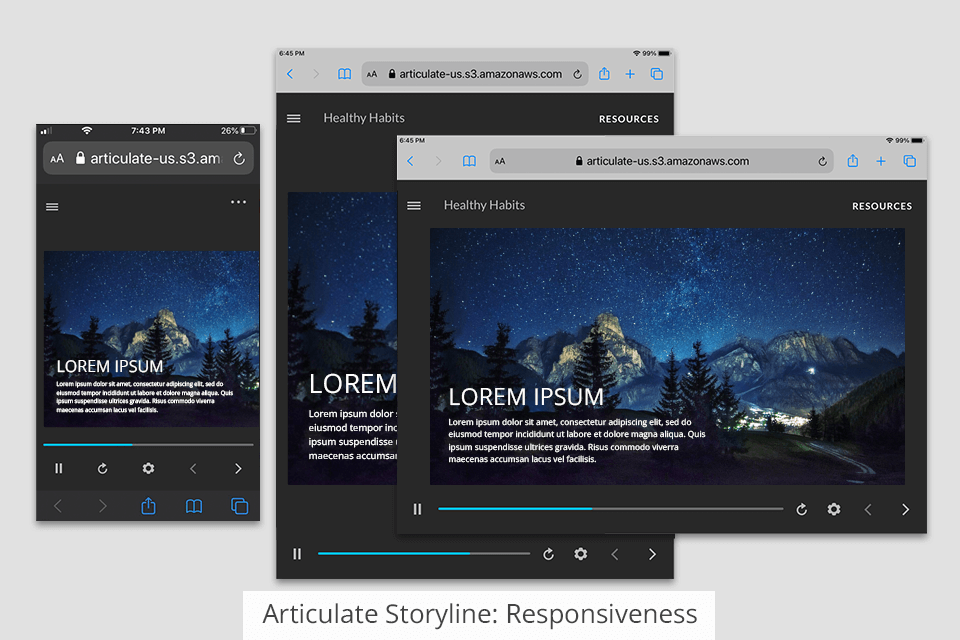This screenshot has width=960, height=640.
Task: Reload page in landscape tablet address bar
Action: point(822,161)
